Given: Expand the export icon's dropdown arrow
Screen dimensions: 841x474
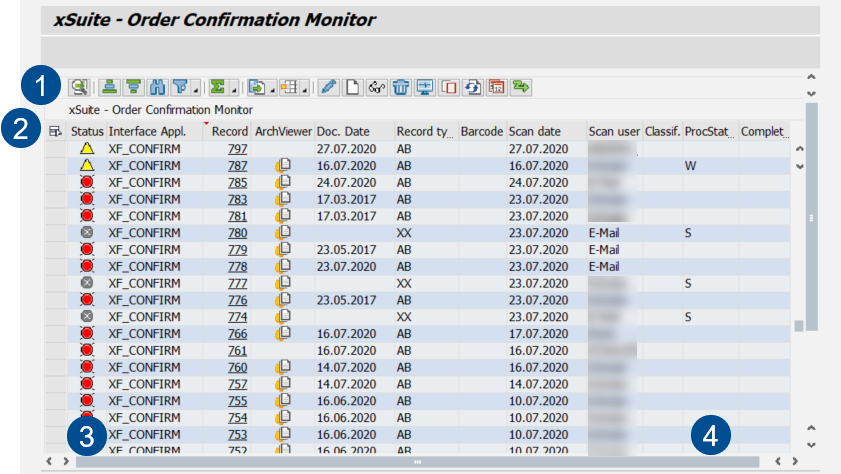Looking at the screenshot, I should tap(272, 90).
